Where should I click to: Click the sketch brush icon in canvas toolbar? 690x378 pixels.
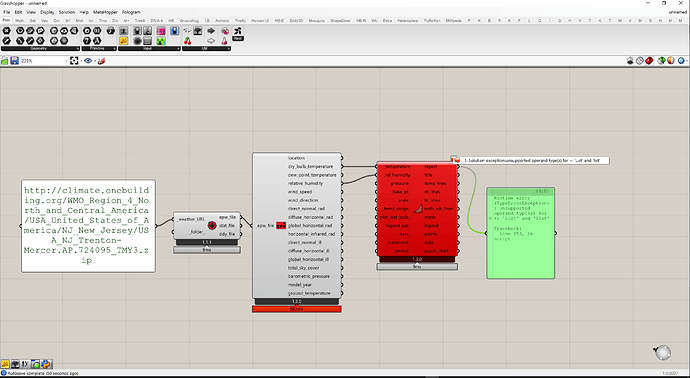point(101,61)
